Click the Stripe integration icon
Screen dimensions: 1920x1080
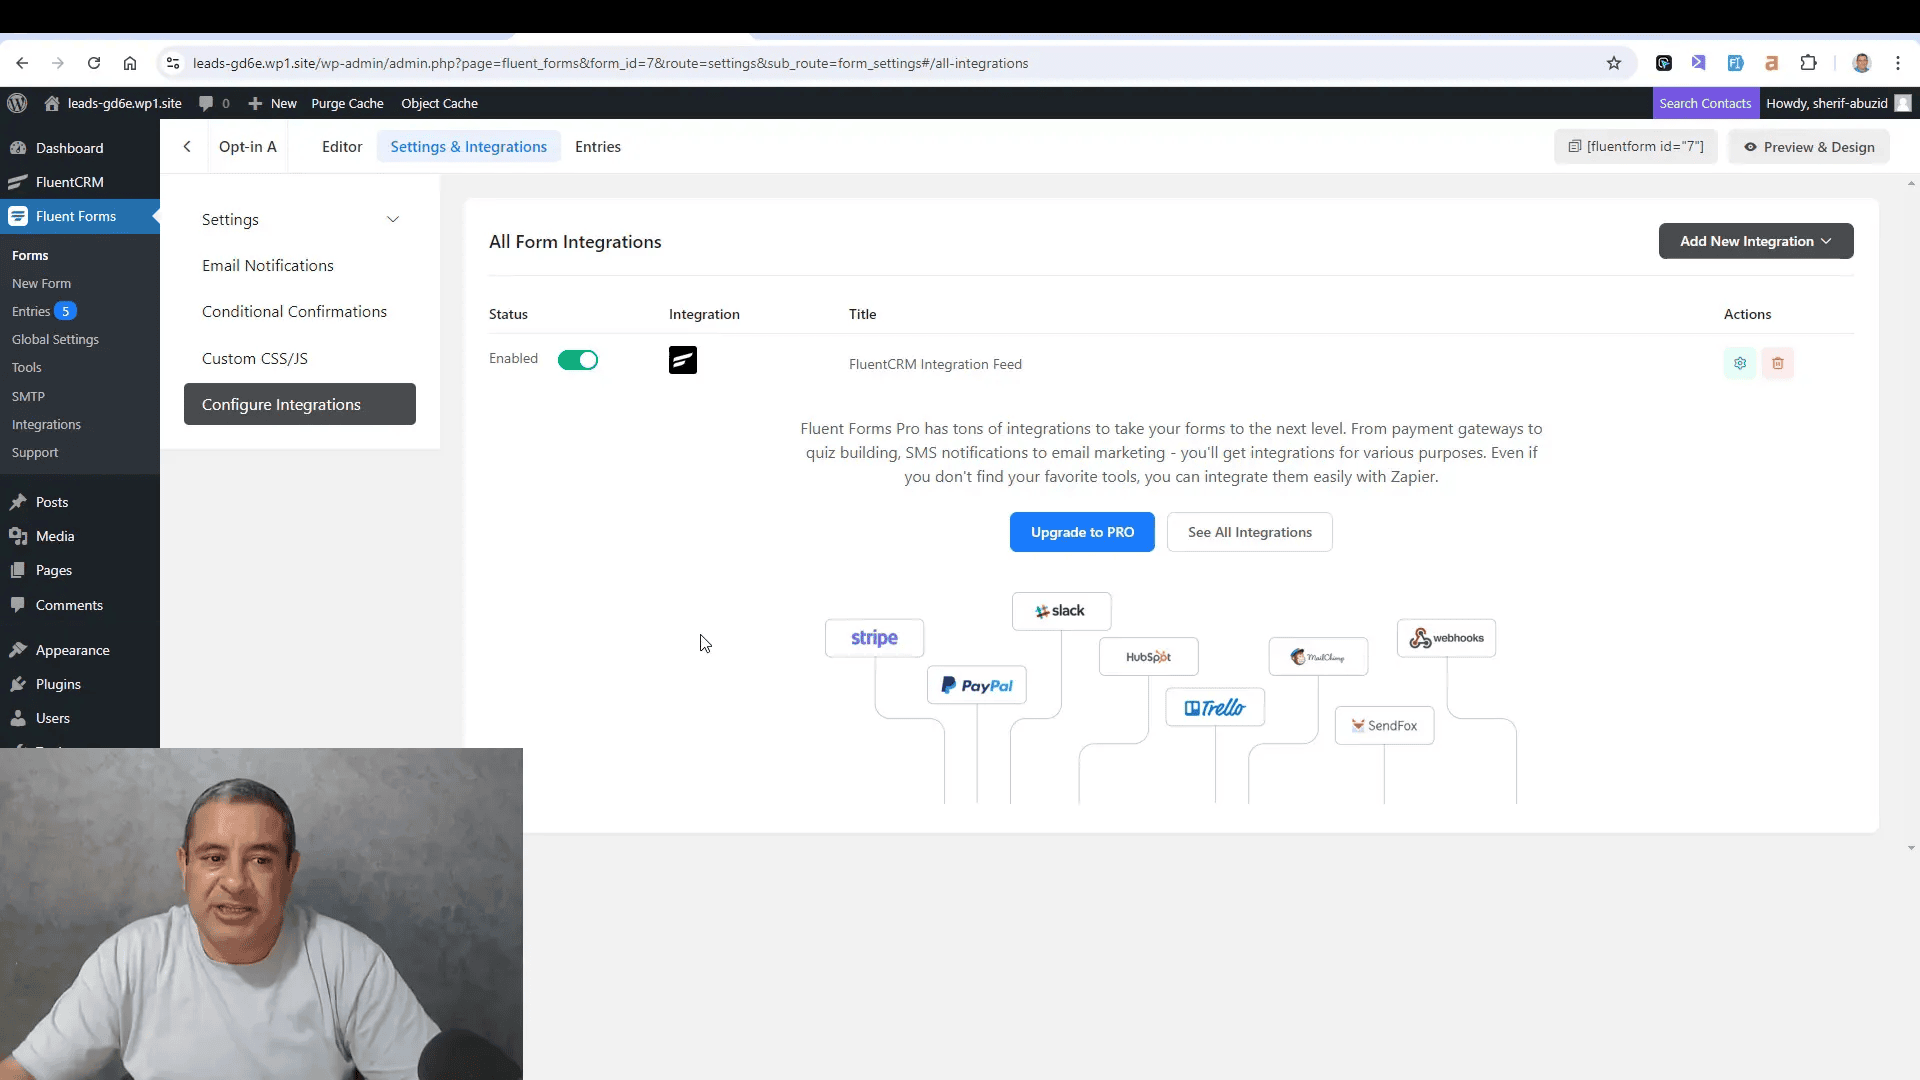click(873, 637)
